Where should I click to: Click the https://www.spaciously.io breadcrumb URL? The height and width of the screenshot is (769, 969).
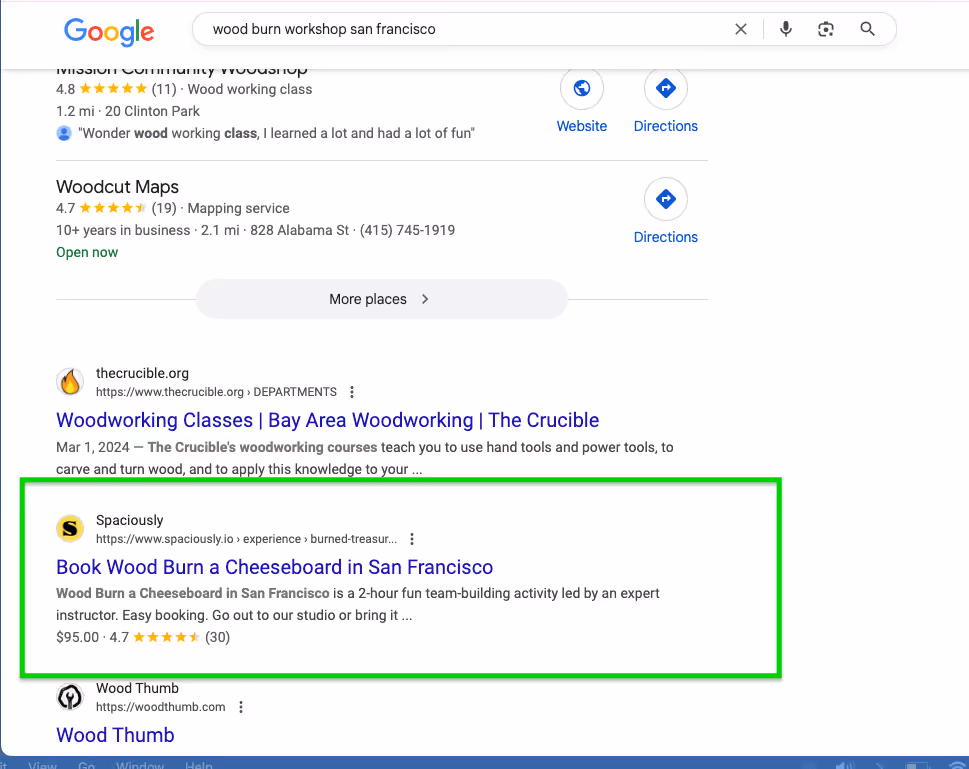tap(247, 539)
